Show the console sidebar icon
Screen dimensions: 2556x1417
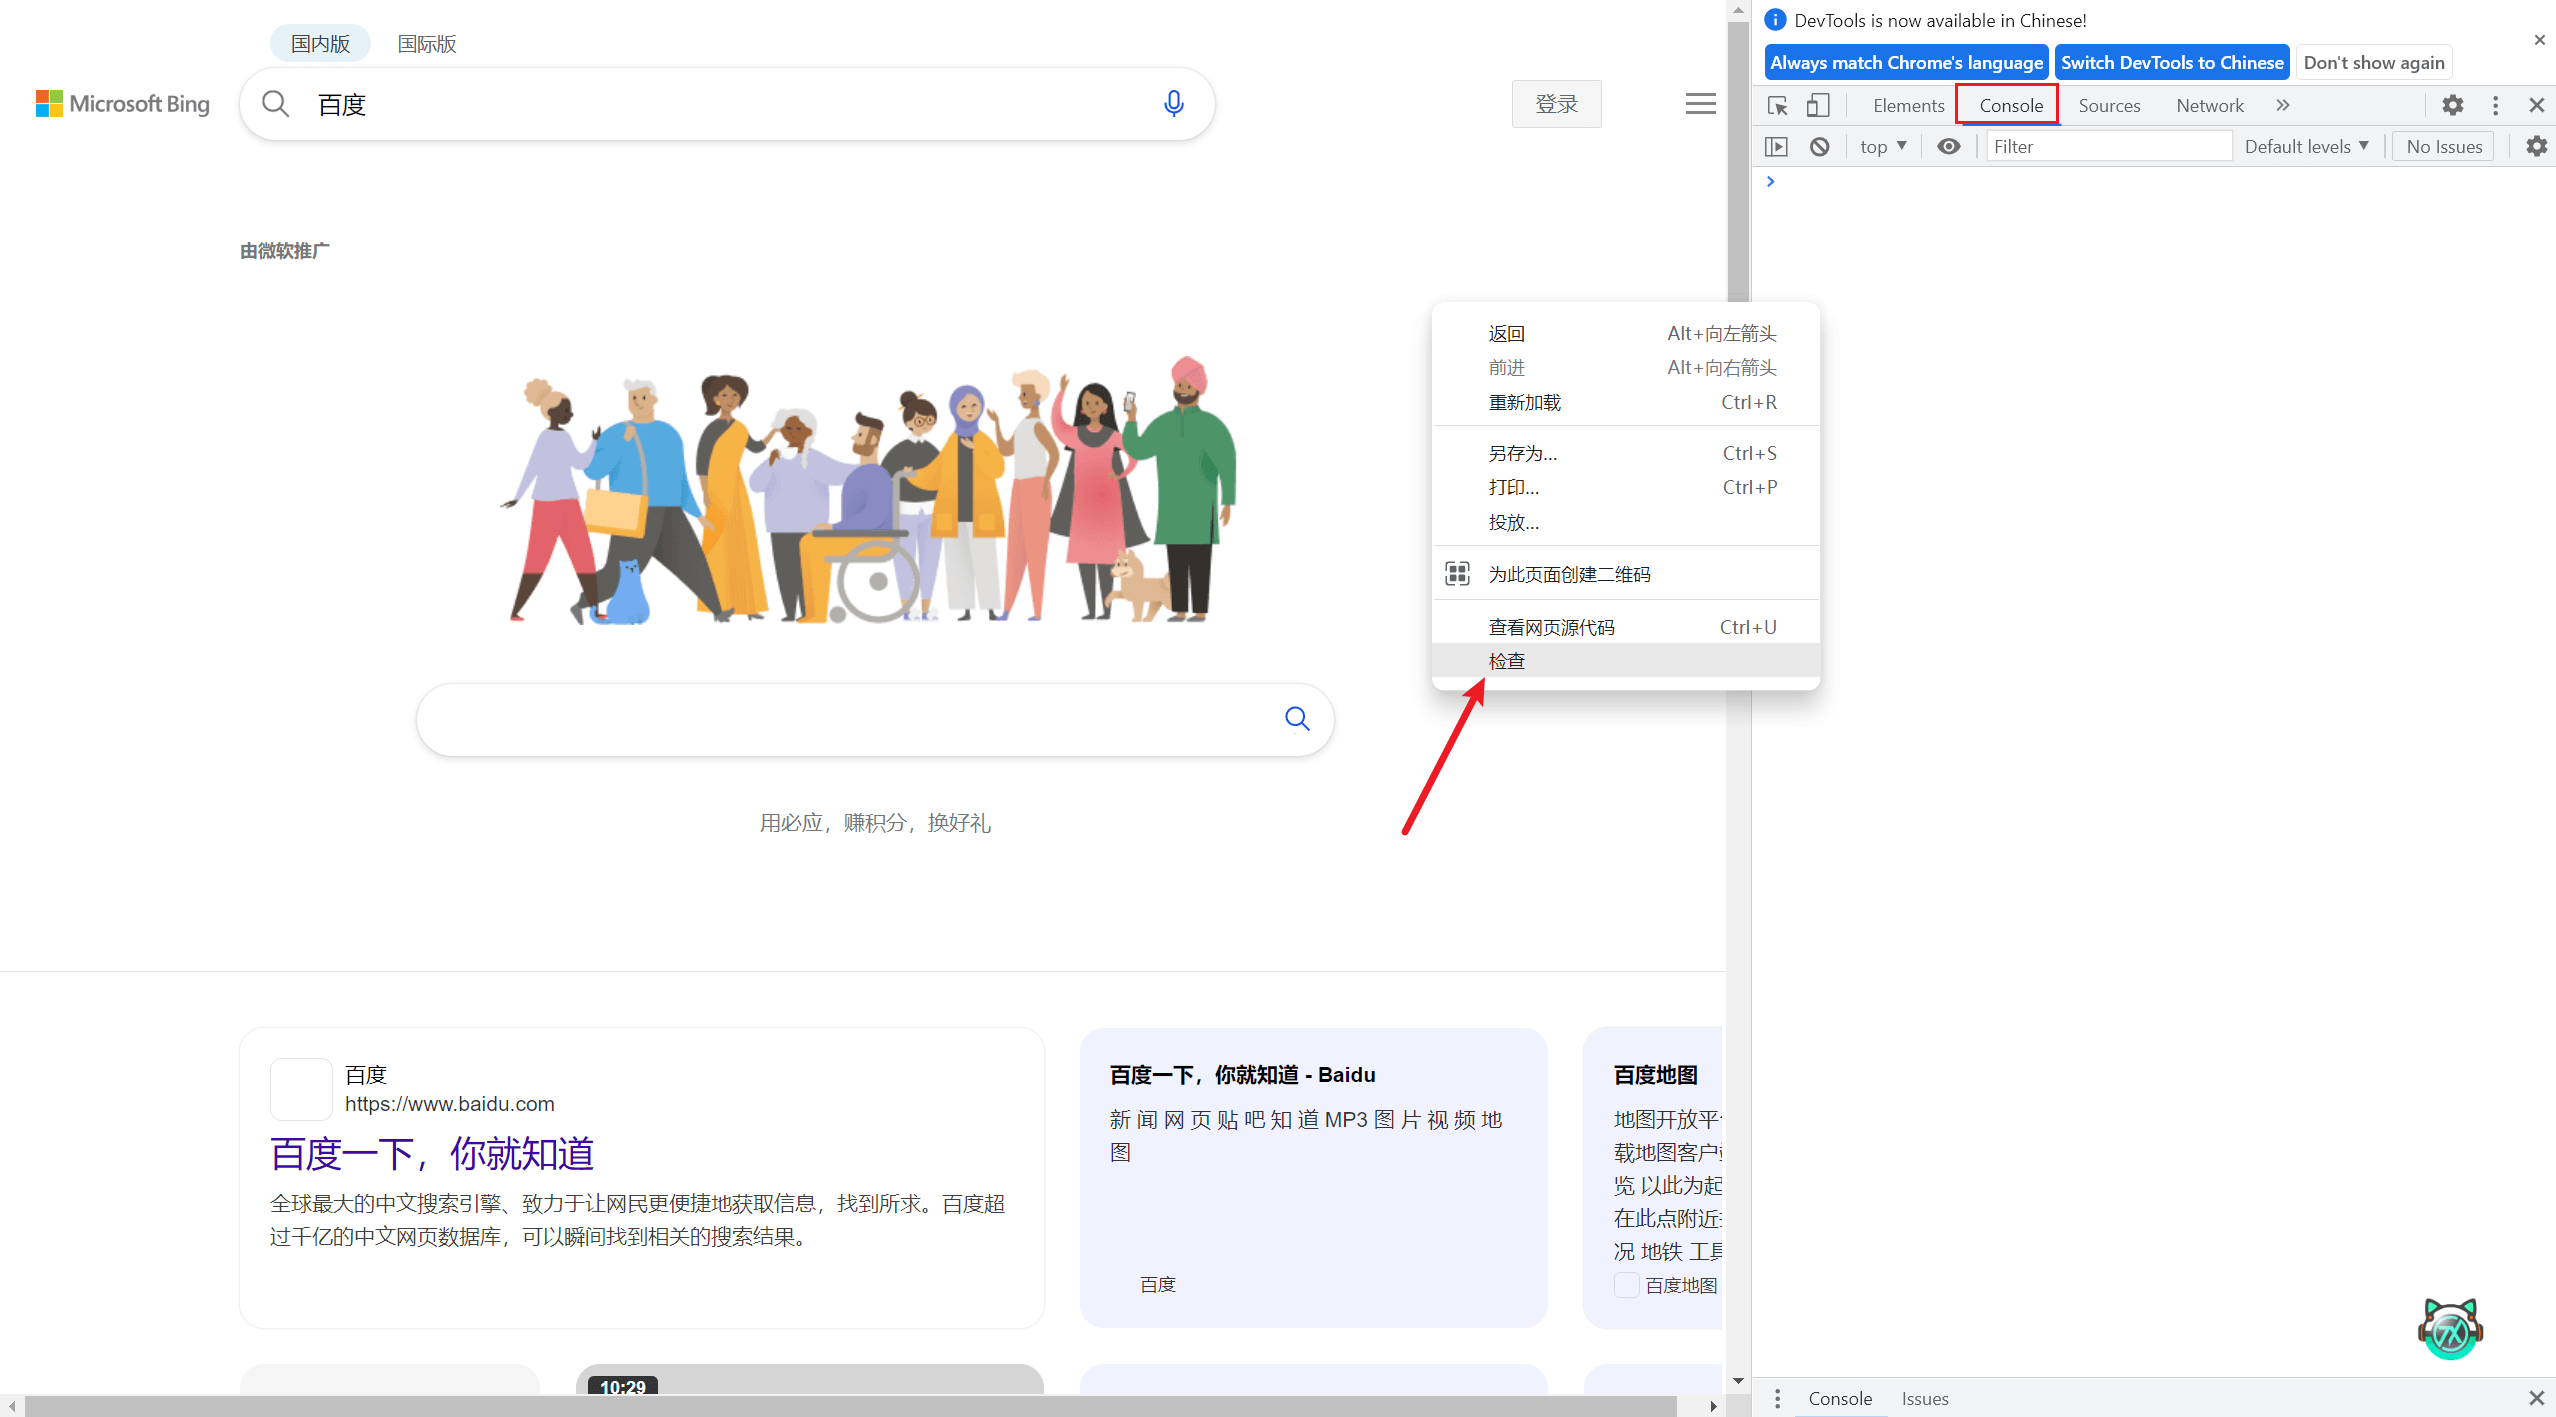coord(1776,146)
